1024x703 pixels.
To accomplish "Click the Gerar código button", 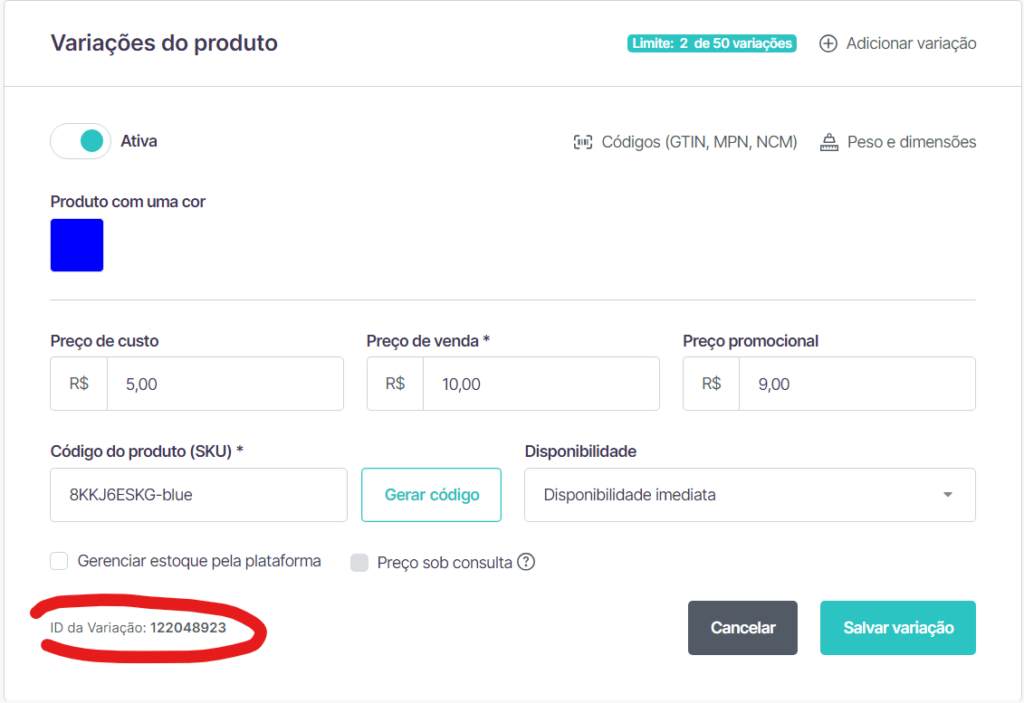I will [x=431, y=495].
